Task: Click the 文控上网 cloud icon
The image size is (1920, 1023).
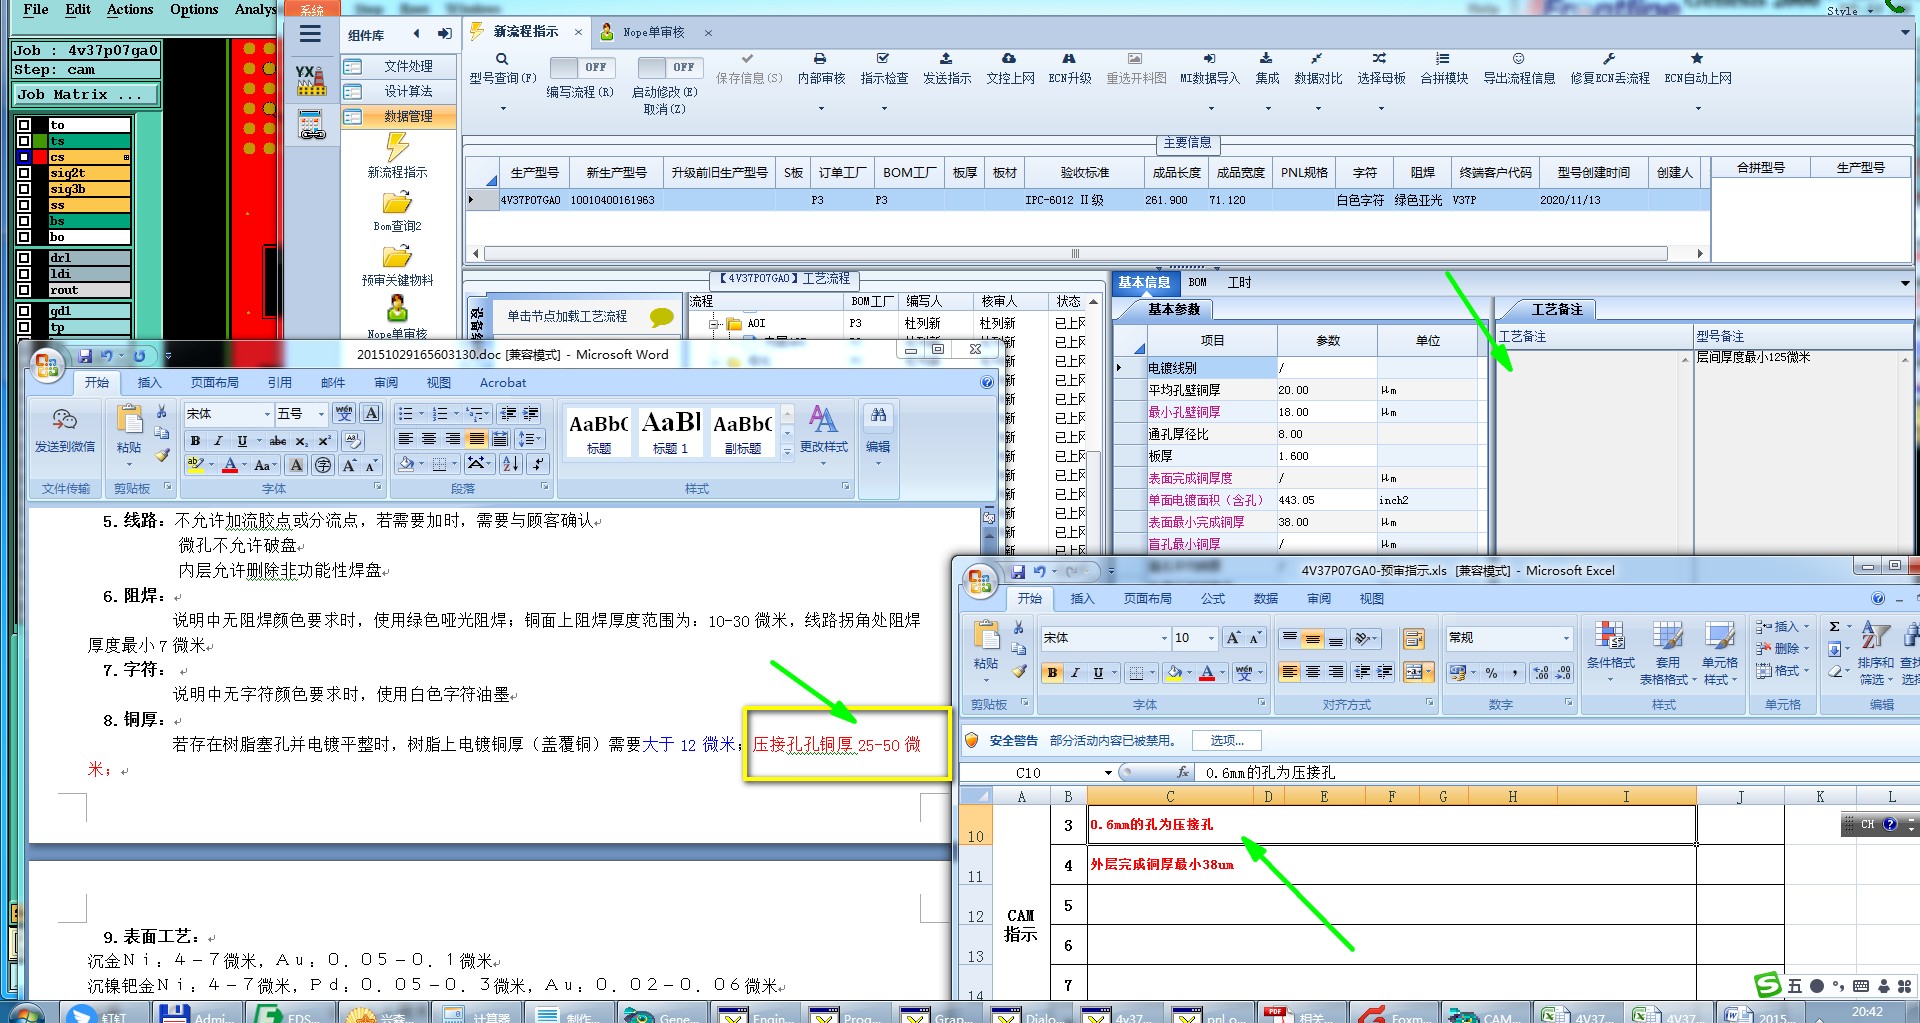Action: click(x=1009, y=59)
